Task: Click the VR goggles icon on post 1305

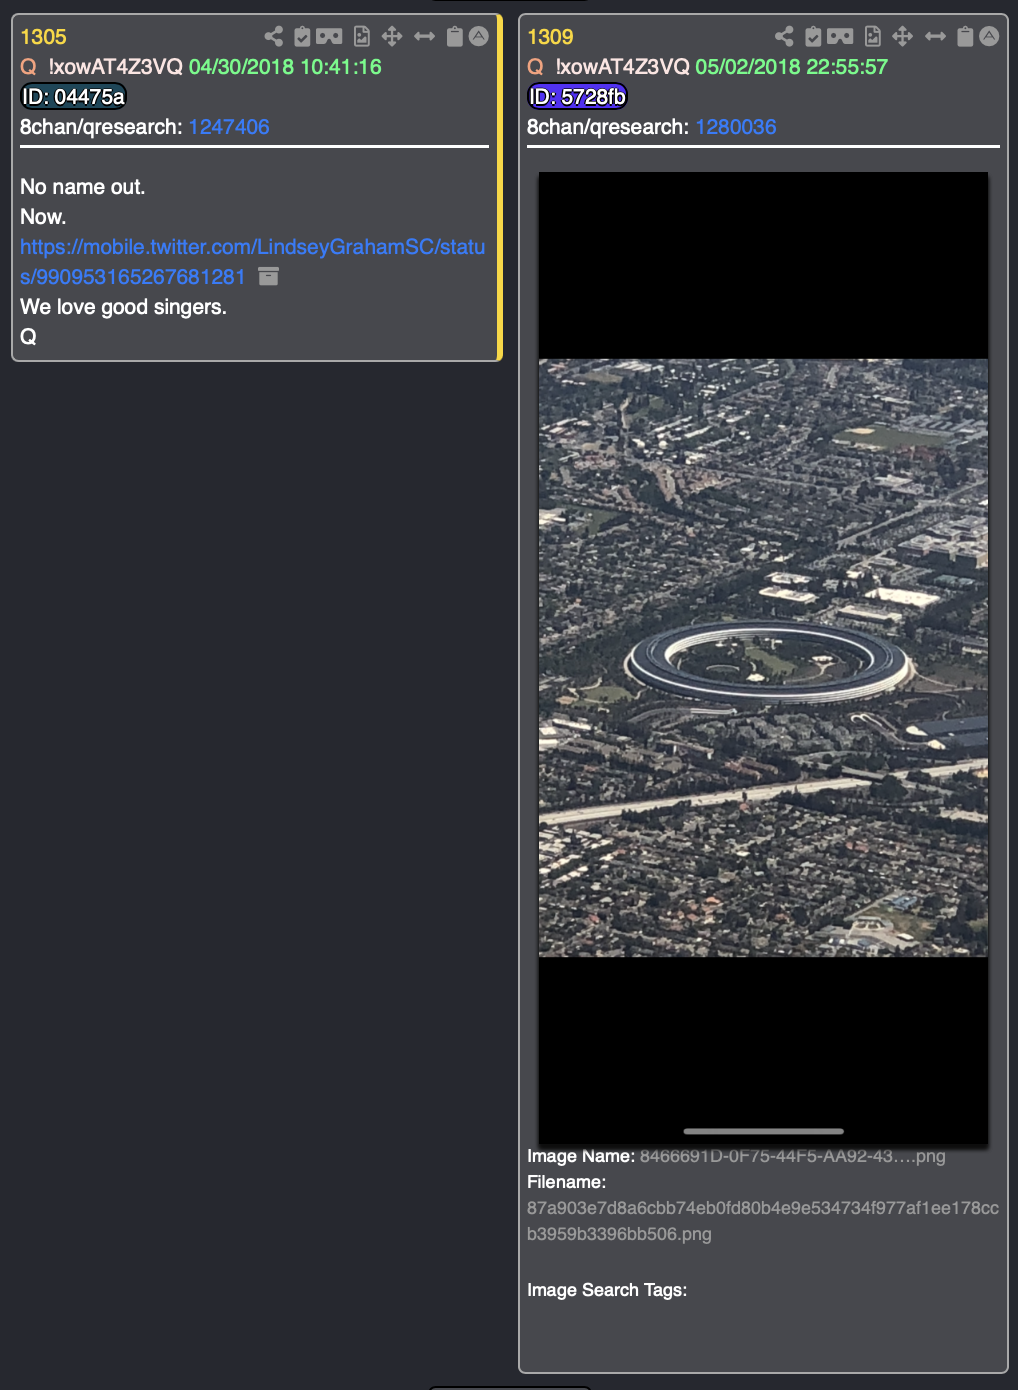Action: (329, 37)
